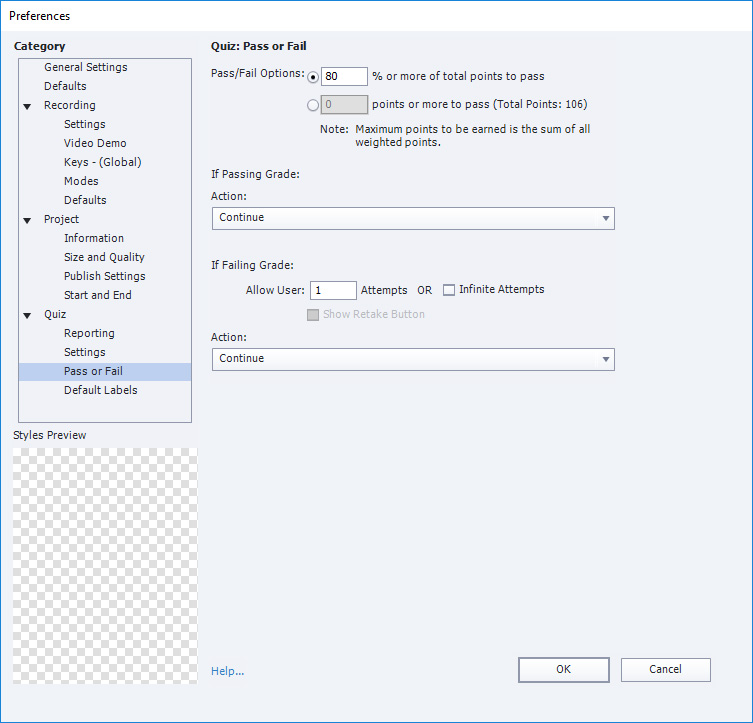
Task: Collapse the Recording category tree
Action: [27, 106]
